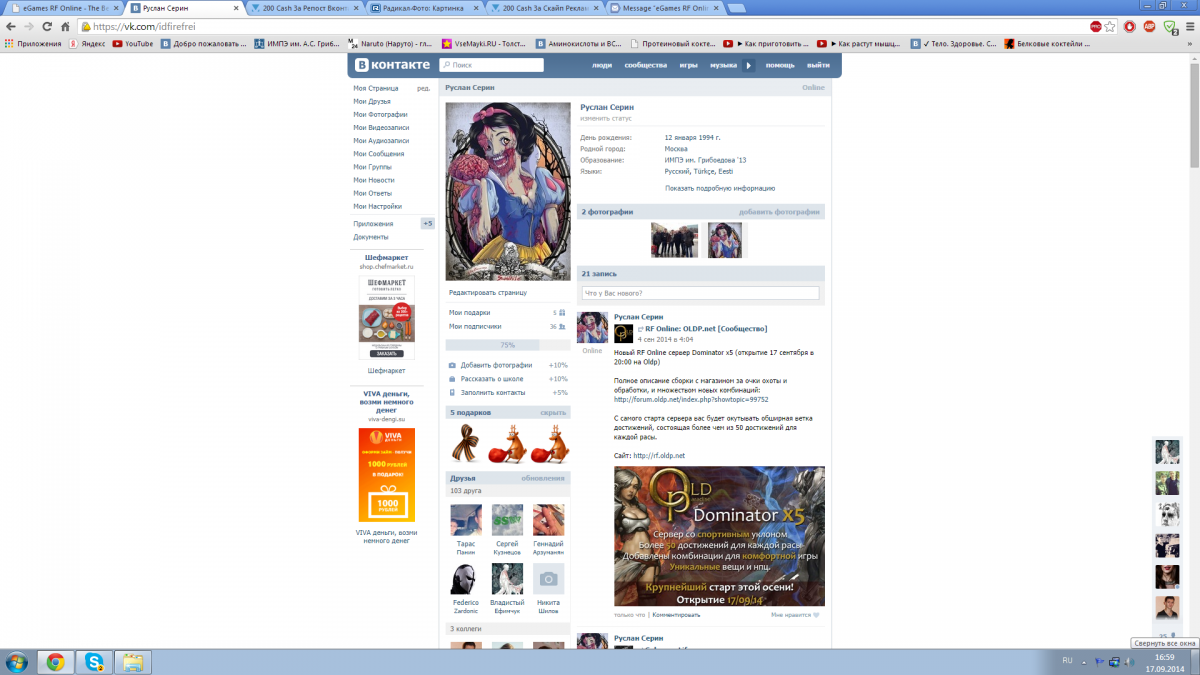Click the Action Center flag in the tray
Screen dimensions: 1200x675
click(1100, 661)
